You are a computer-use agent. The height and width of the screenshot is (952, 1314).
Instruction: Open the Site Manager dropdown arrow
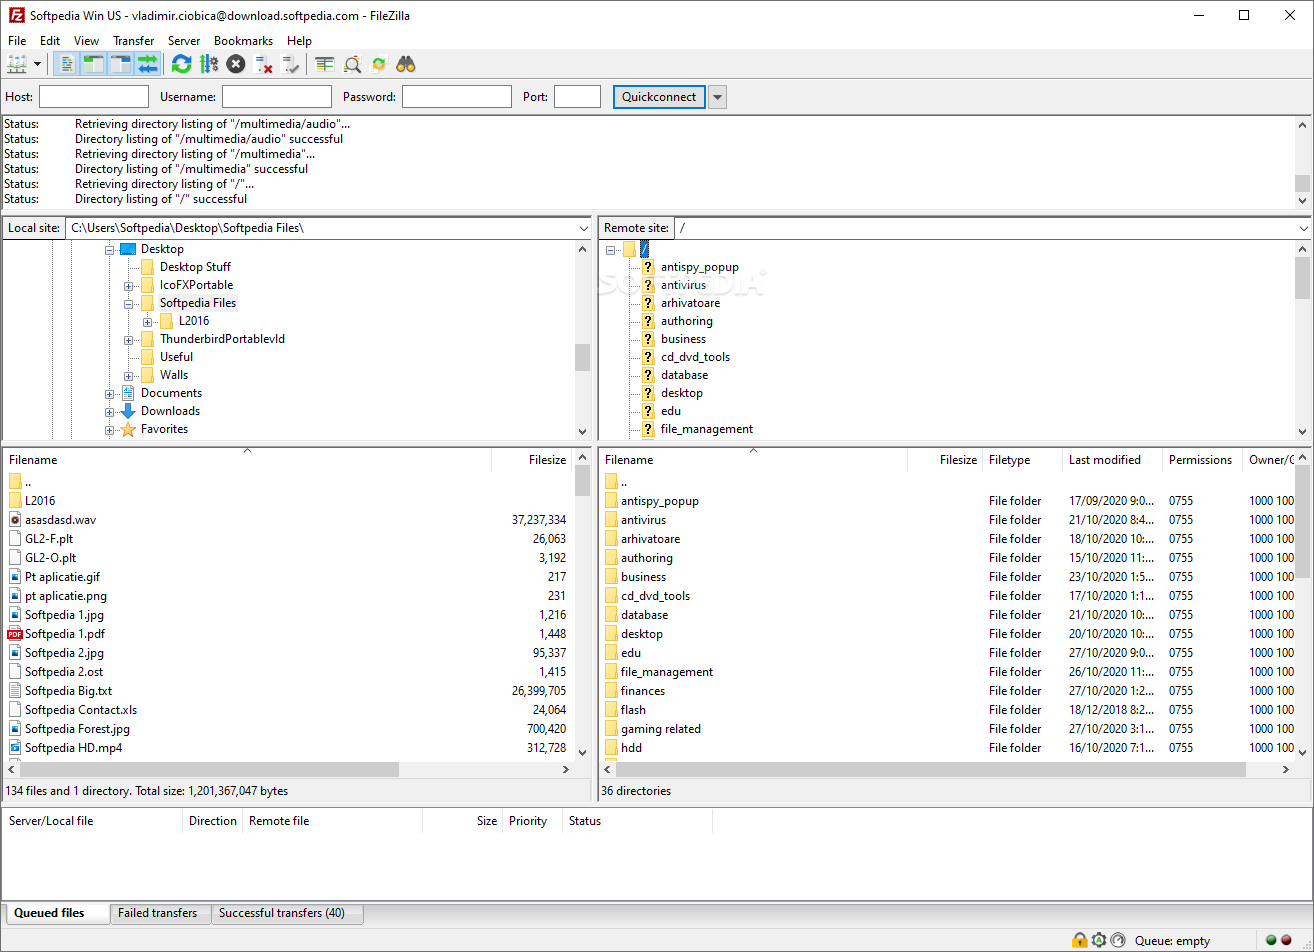tap(38, 64)
